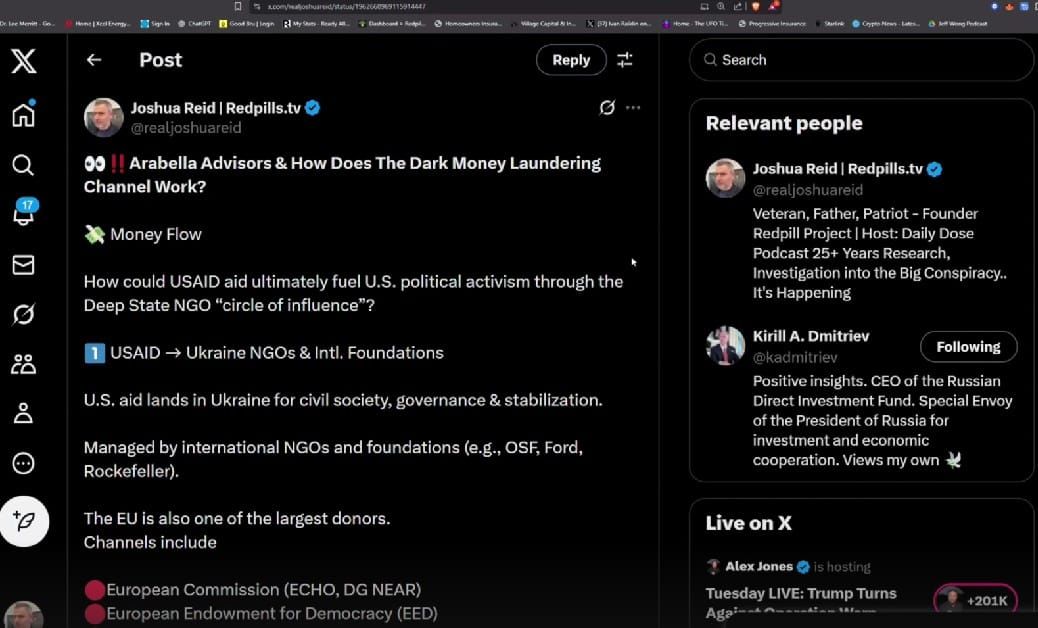The height and width of the screenshot is (628, 1038).
Task: Select the Home icon in sidebar
Action: click(25, 115)
